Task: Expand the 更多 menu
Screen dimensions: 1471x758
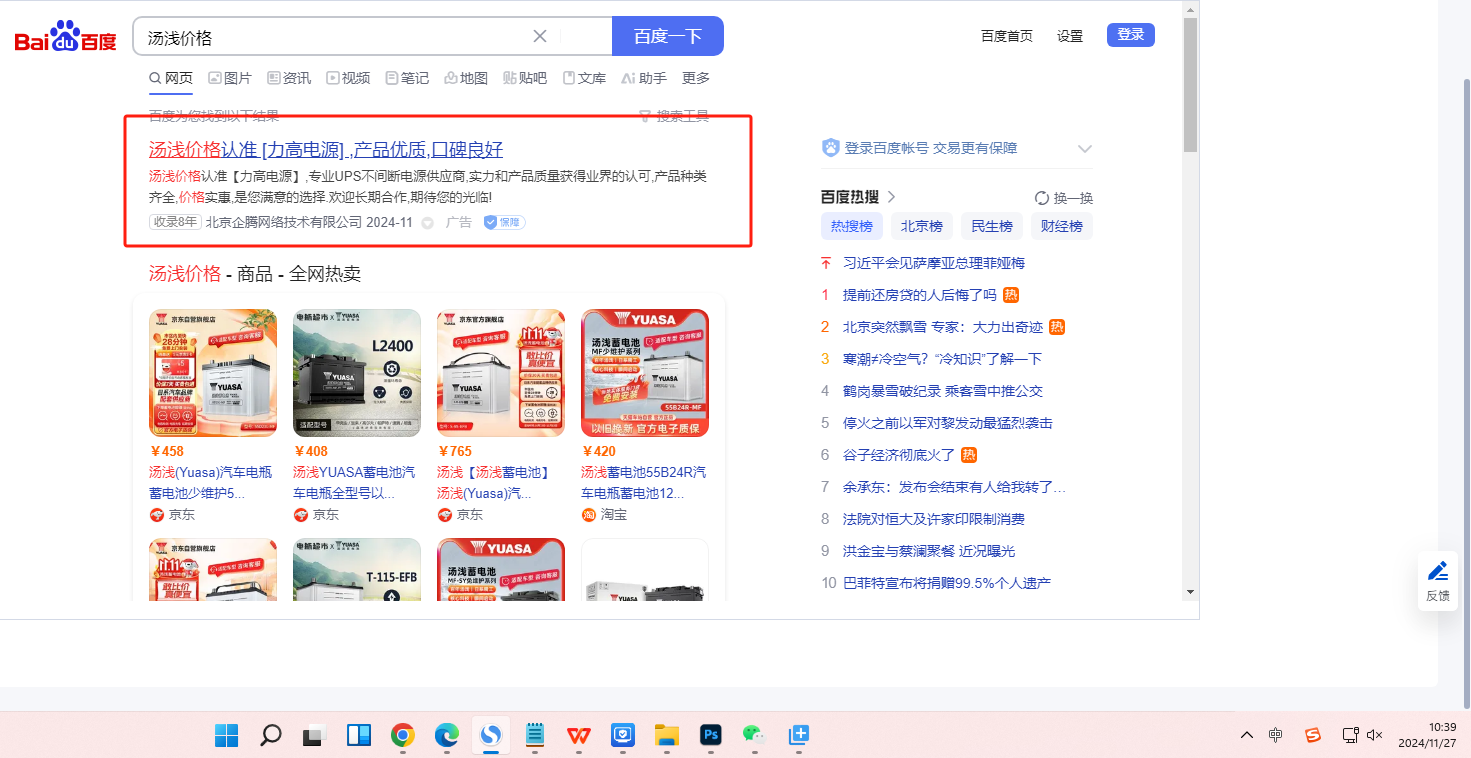Action: pos(696,78)
